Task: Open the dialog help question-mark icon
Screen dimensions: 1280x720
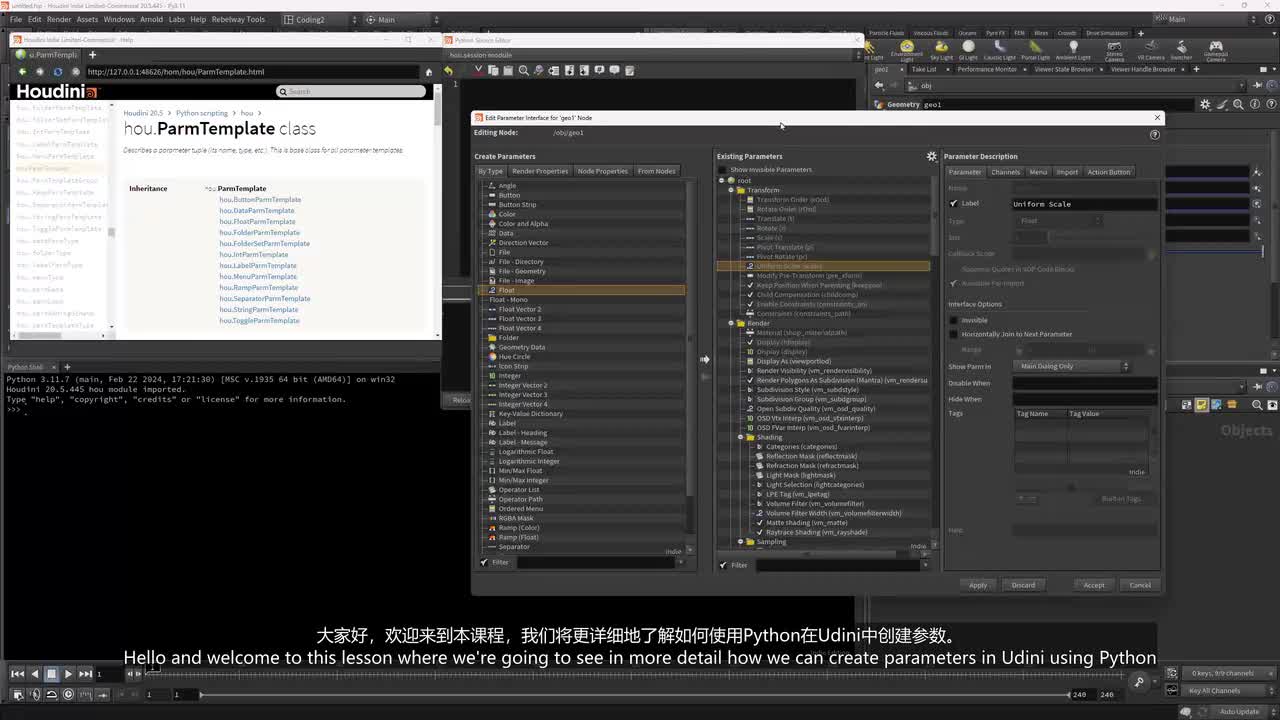Action: (x=1156, y=133)
